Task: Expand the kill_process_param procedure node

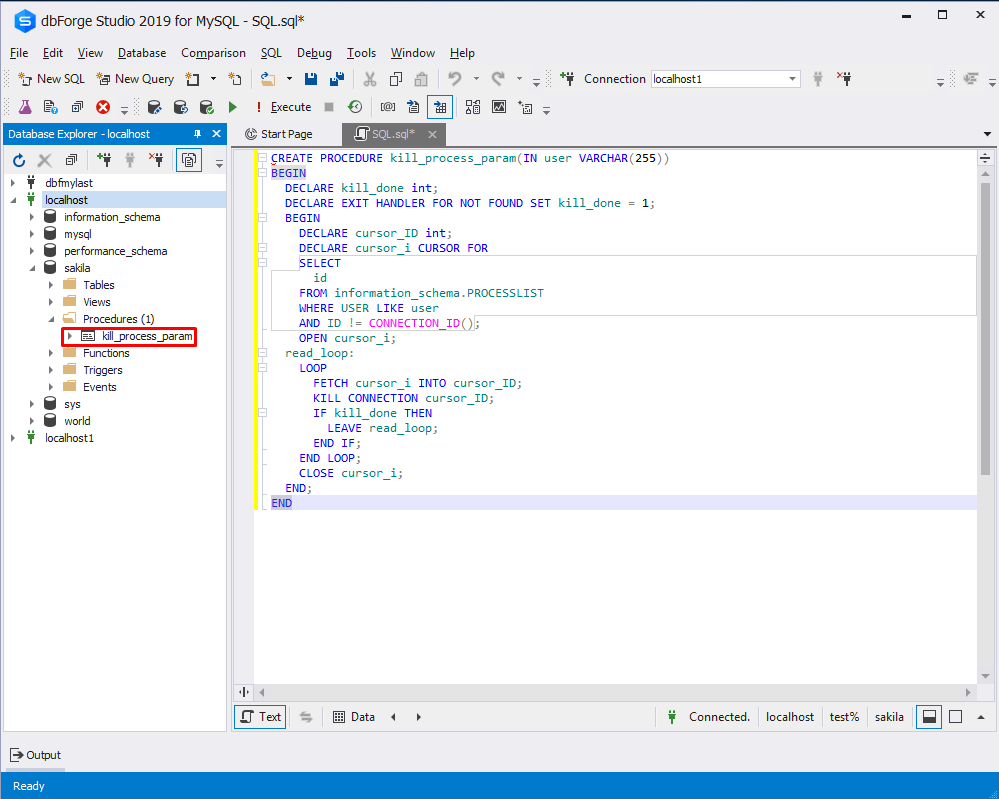Action: pyautogui.click(x=70, y=336)
